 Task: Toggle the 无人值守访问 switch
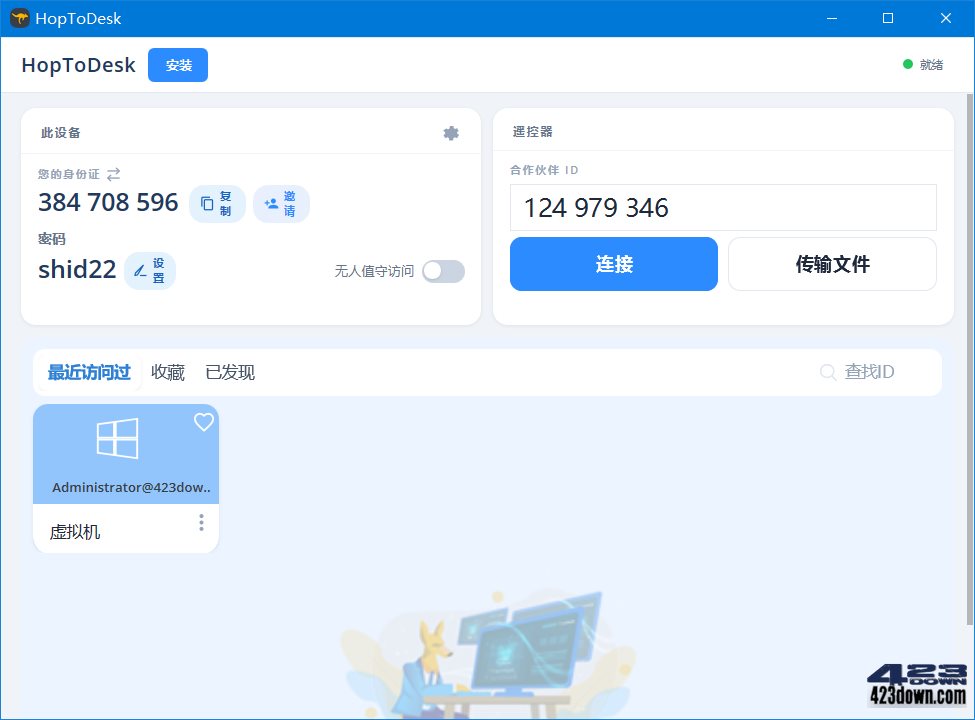click(443, 271)
